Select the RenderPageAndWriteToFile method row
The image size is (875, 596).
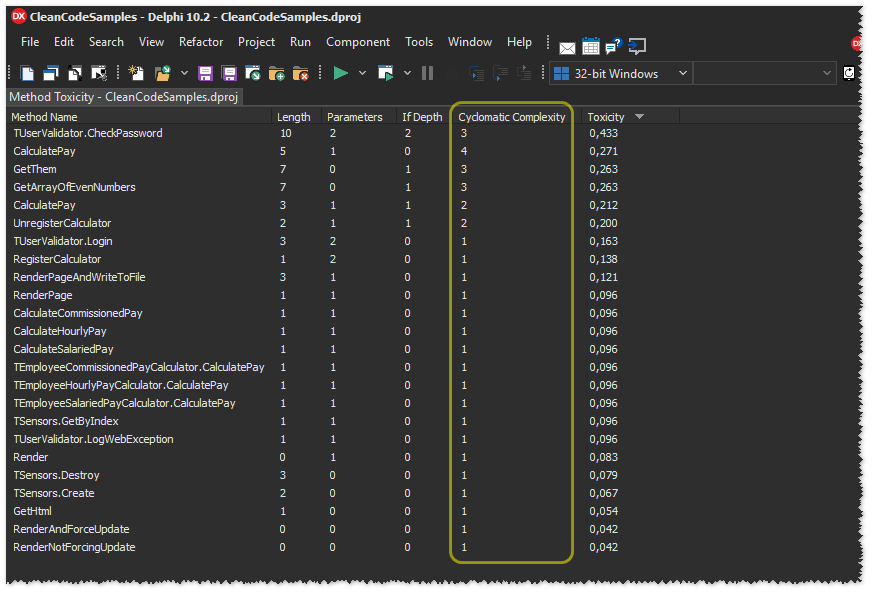(344, 277)
